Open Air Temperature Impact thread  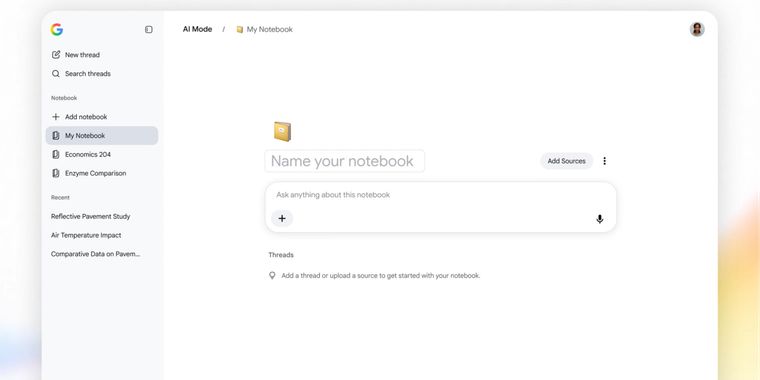[86, 235]
